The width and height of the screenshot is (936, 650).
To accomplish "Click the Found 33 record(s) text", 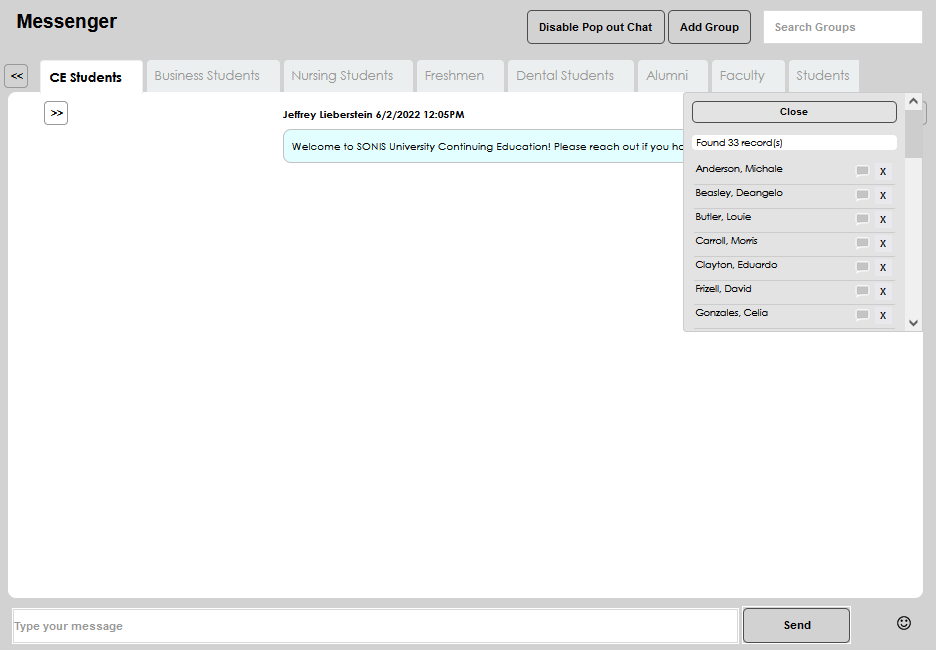I will 739,143.
